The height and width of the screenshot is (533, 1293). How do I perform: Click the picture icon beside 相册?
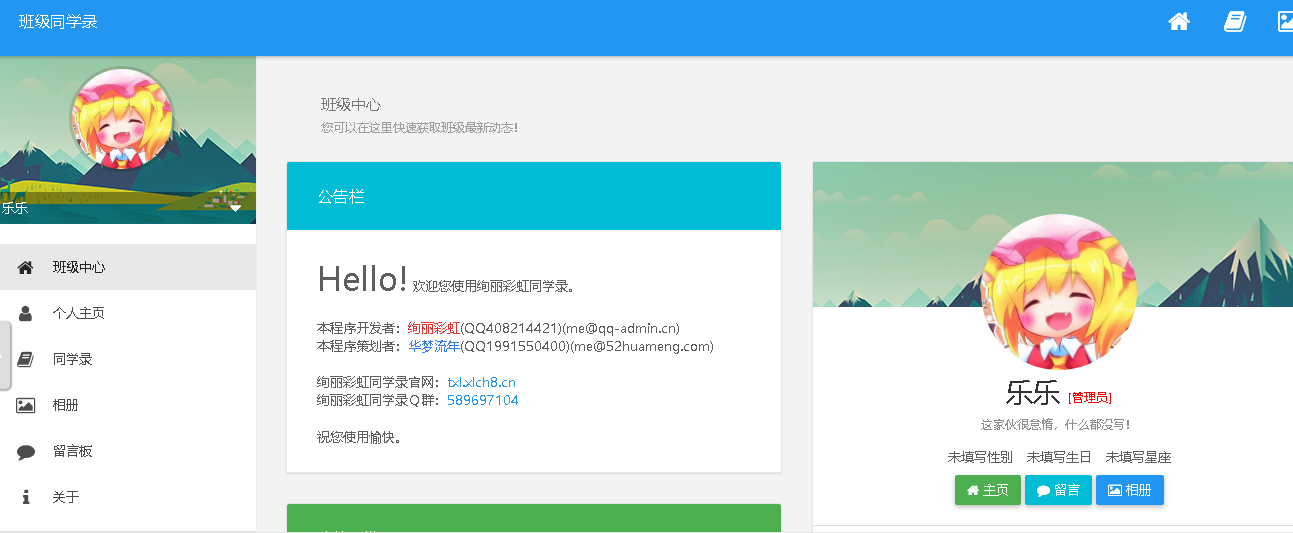(x=26, y=405)
